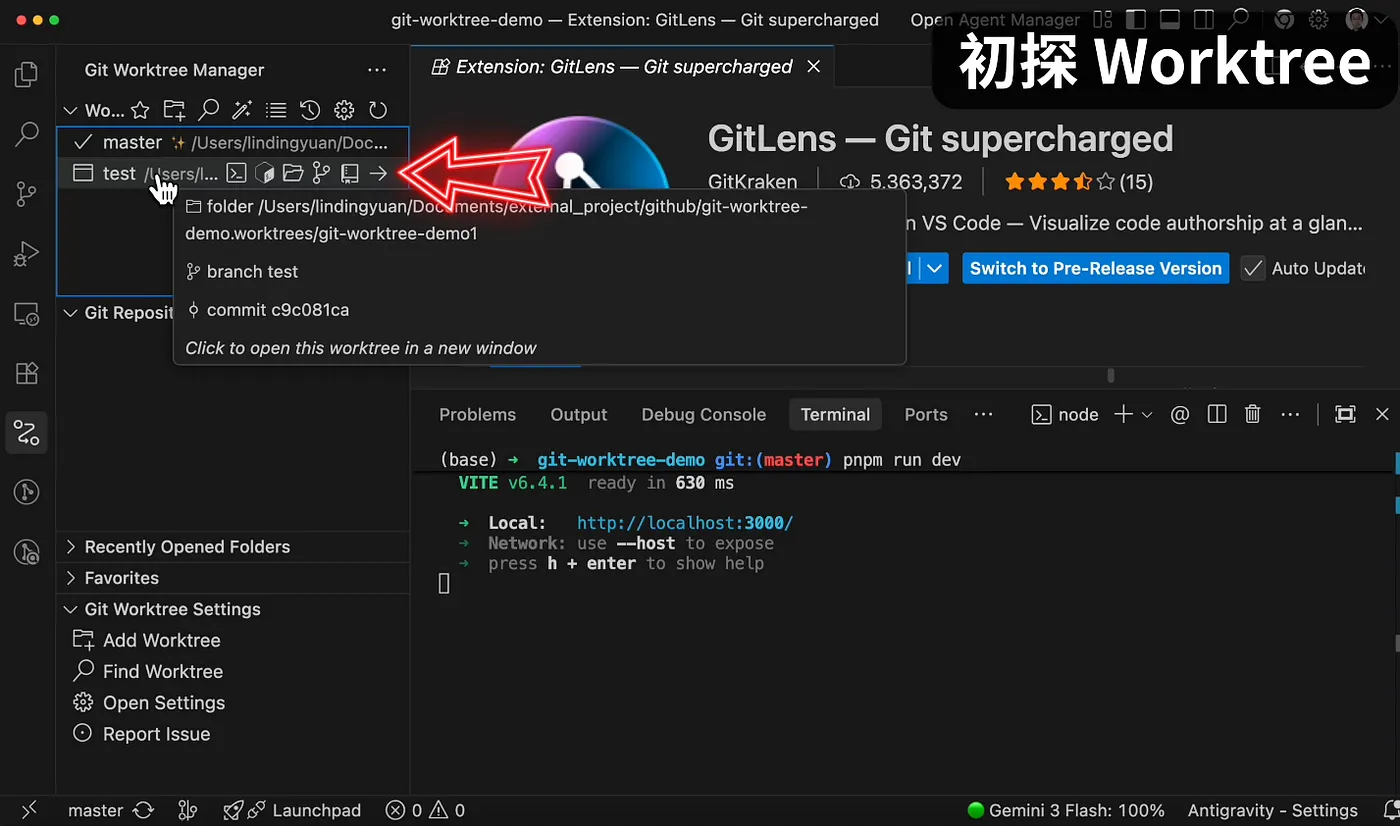
Task: Expand the Recently Opened Folders section
Action: [71, 547]
